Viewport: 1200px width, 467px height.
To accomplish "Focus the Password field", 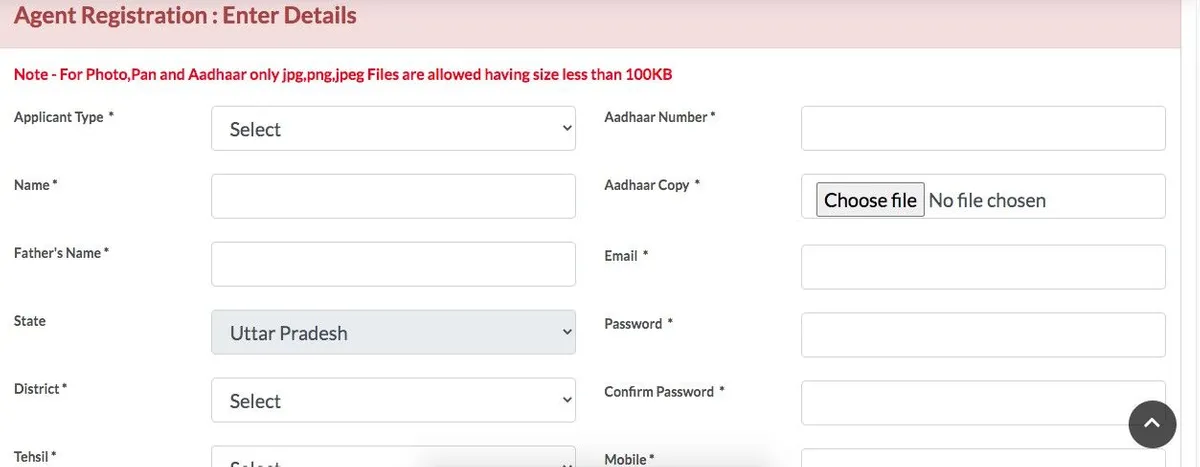I will 983,336.
